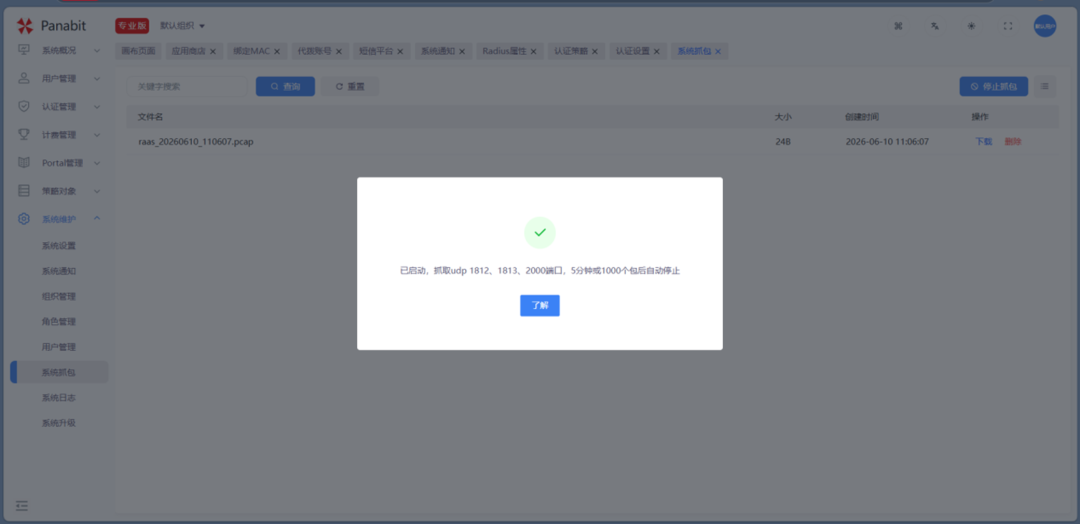Open the 默认组织 organization dropdown

183,26
